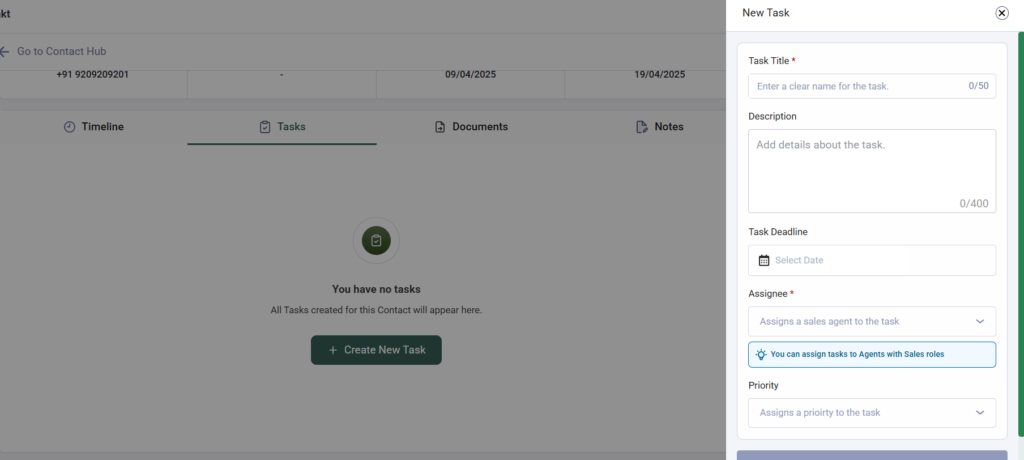Click into the Description text area
Image resolution: width=1024 pixels, height=460 pixels.
pos(871,170)
